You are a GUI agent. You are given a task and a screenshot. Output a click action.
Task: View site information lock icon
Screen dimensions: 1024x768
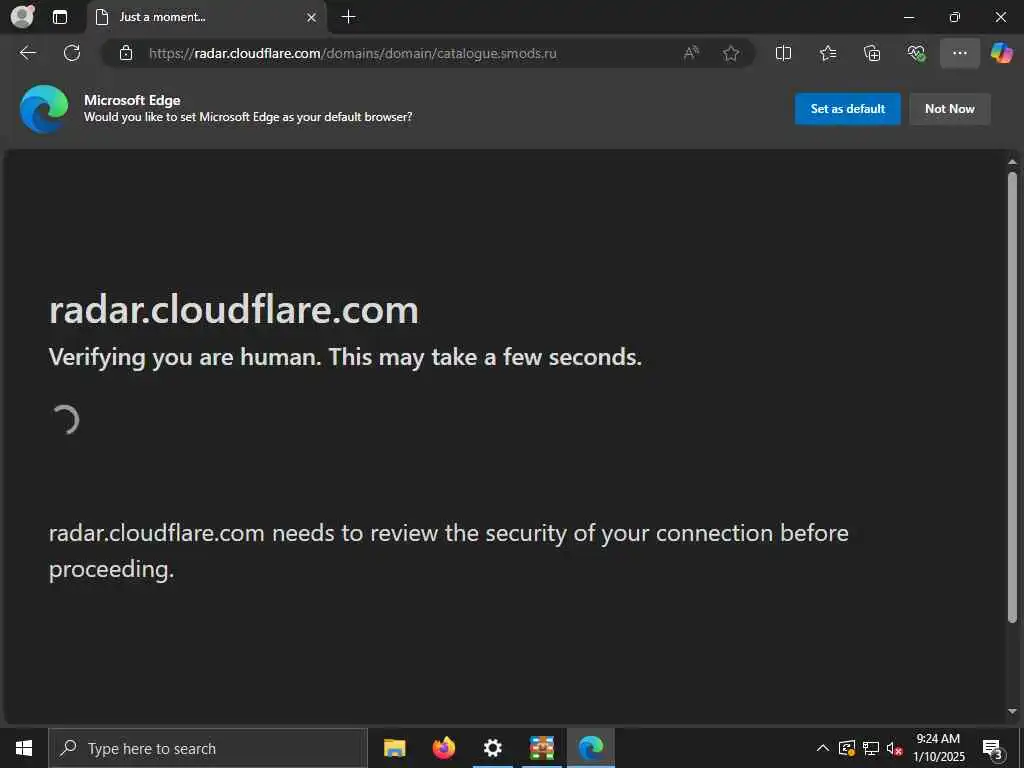tap(126, 53)
